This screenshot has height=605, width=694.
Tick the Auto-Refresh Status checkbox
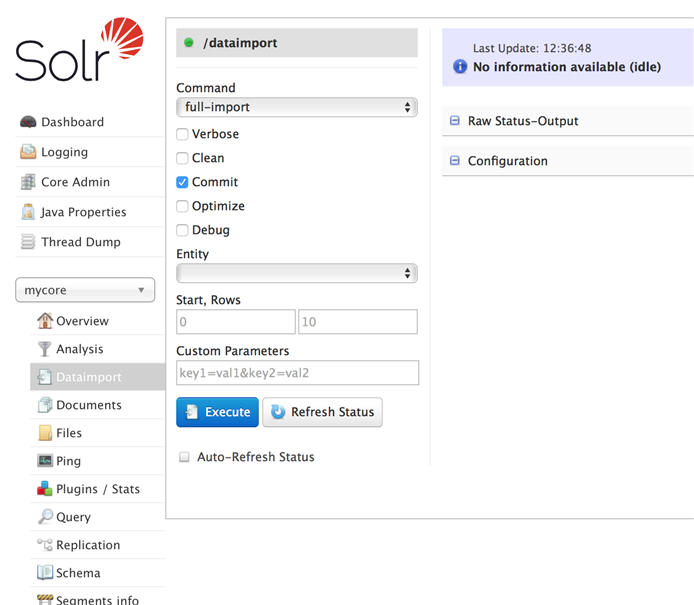point(184,457)
